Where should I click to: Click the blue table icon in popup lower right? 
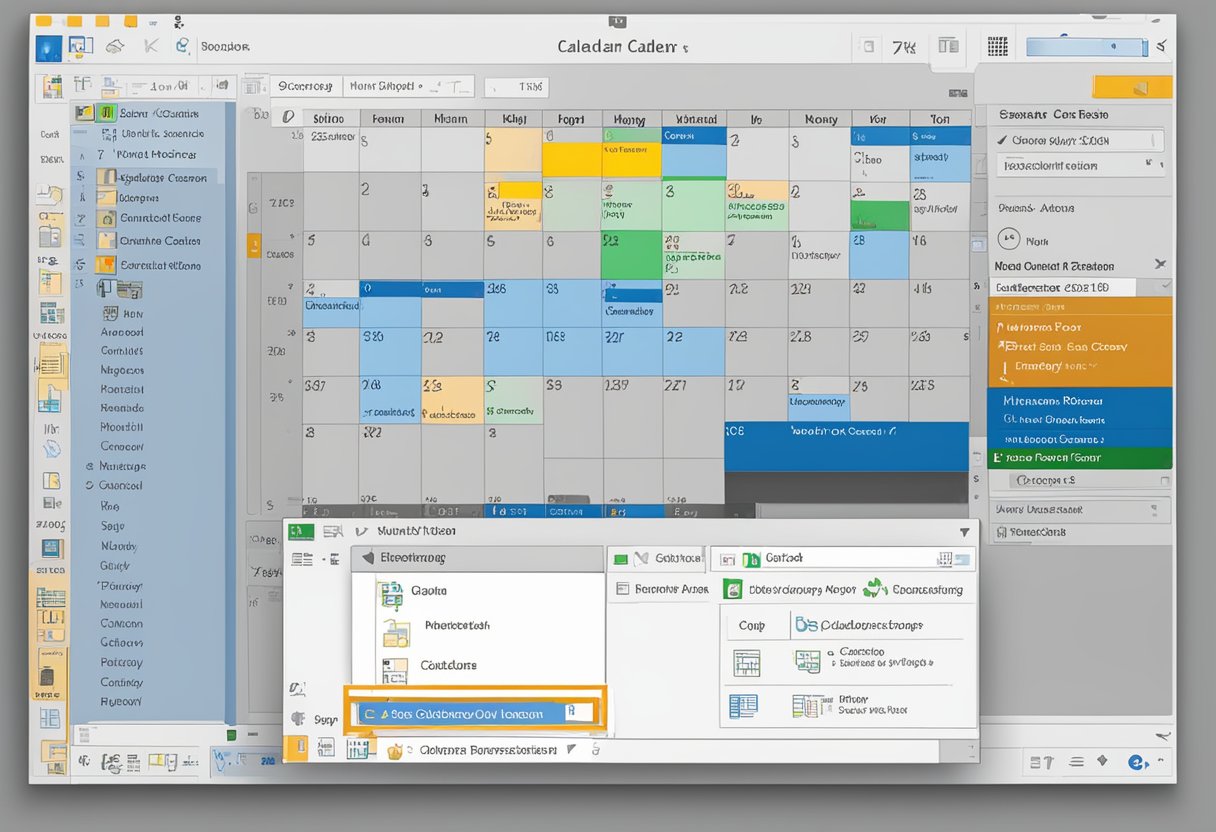pos(743,706)
